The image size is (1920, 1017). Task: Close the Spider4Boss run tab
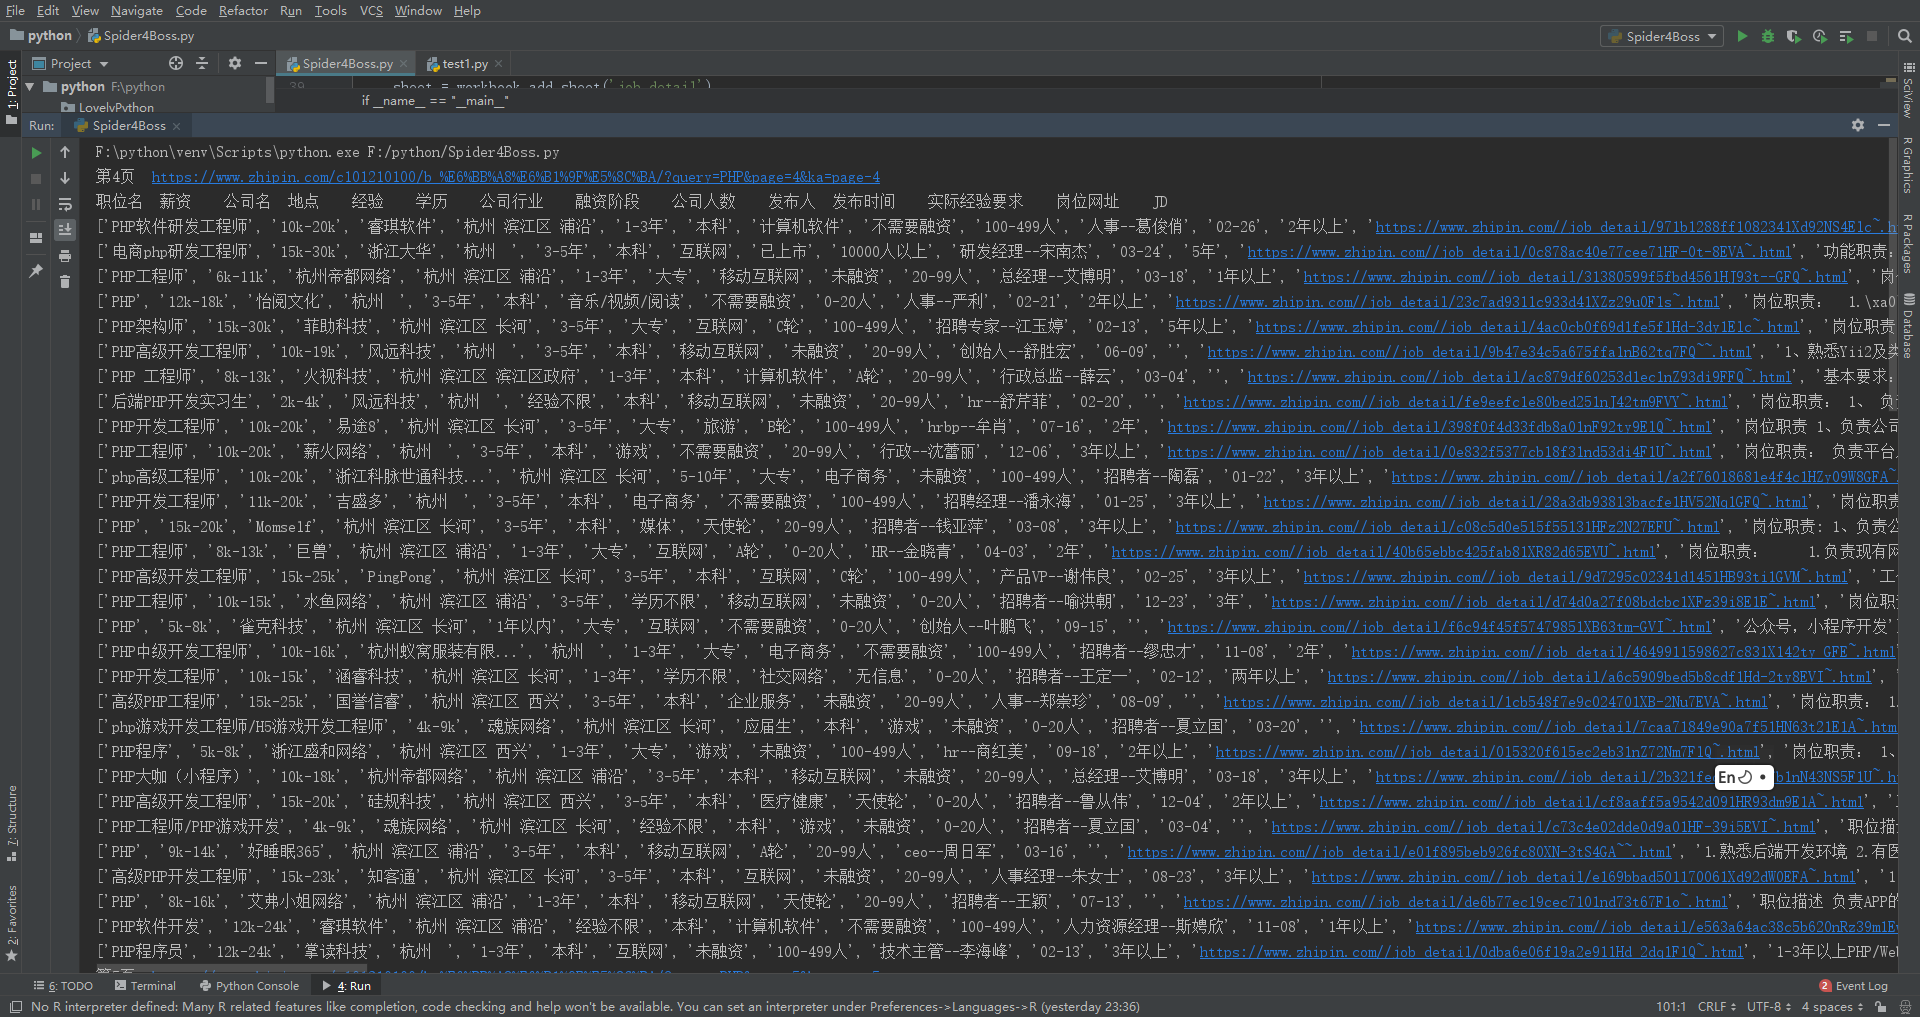pyautogui.click(x=176, y=126)
